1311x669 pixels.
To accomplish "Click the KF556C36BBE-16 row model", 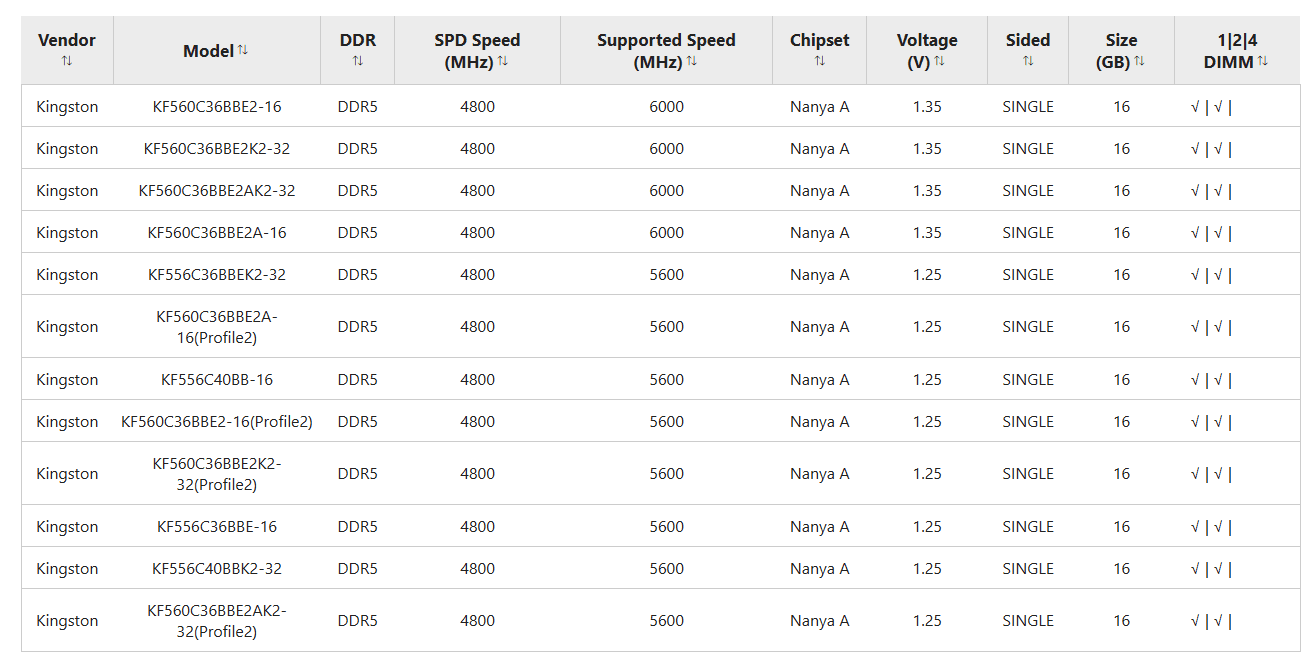I will click(217, 526).
